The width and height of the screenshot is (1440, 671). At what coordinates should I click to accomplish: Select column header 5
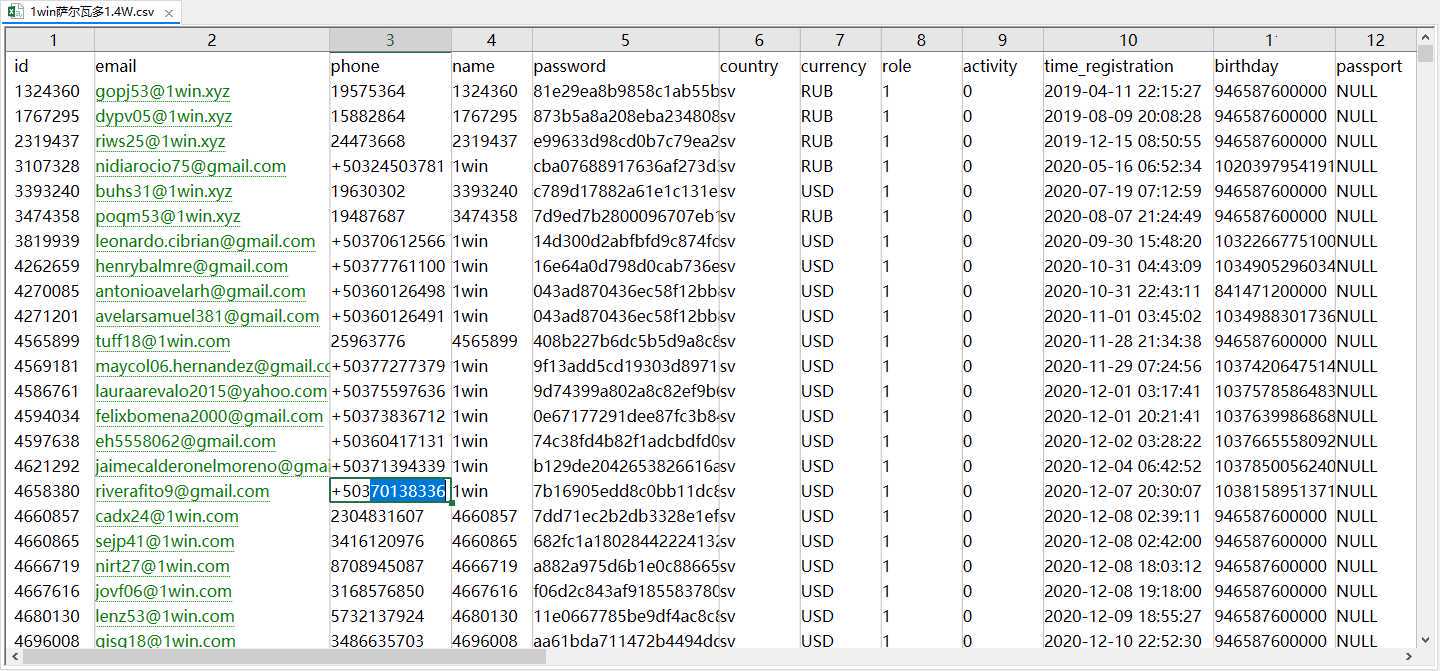(625, 40)
